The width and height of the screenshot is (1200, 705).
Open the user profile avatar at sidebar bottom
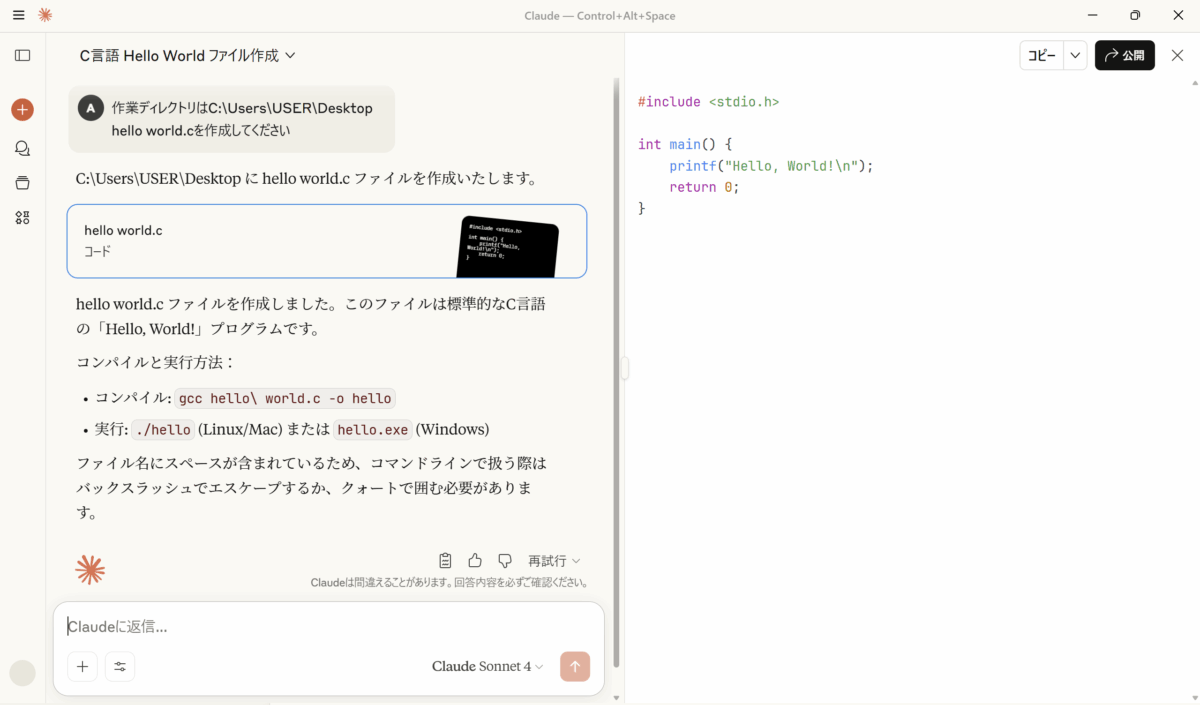(x=22, y=673)
